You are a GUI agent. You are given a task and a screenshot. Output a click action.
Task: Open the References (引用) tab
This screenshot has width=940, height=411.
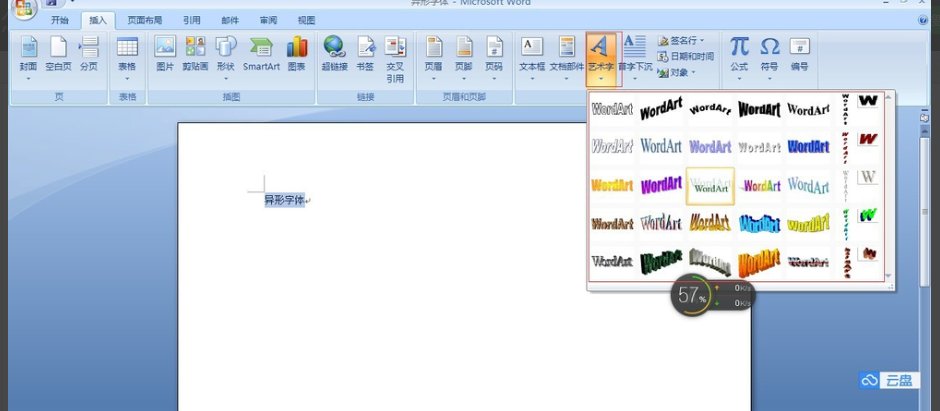pos(191,20)
